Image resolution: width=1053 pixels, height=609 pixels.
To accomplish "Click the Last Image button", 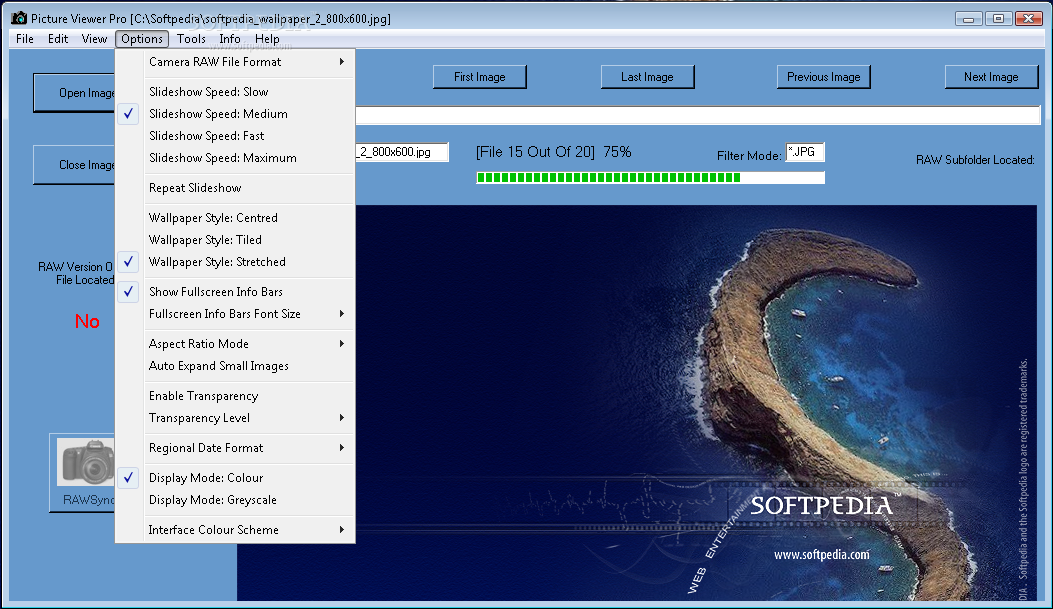I will click(x=647, y=77).
